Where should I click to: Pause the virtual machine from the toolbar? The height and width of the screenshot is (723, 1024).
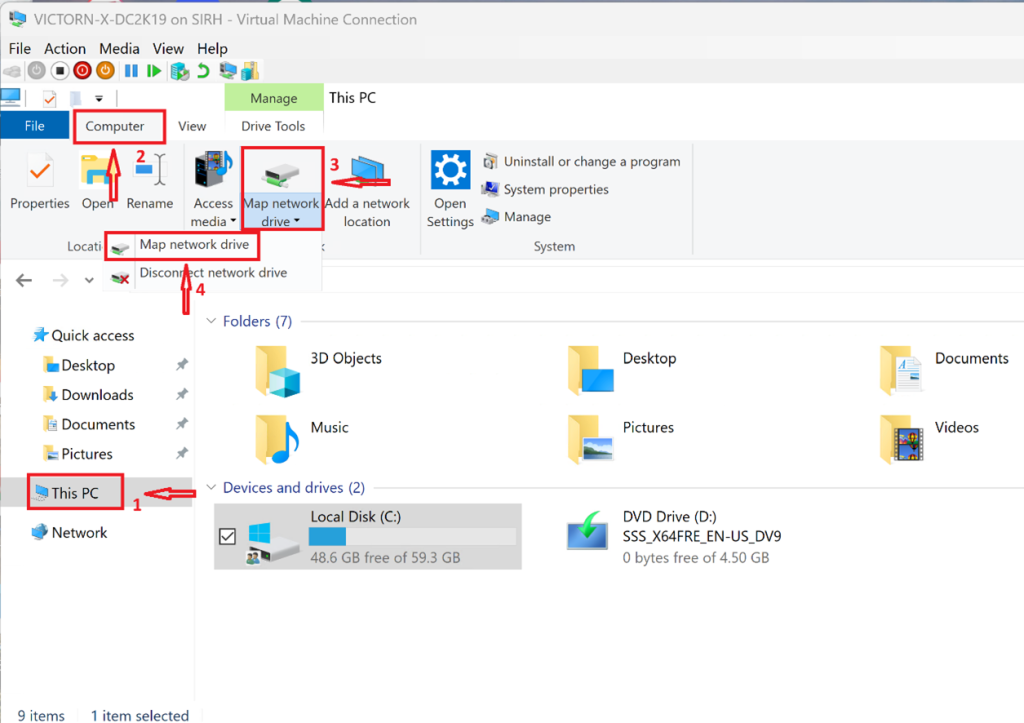click(x=131, y=71)
